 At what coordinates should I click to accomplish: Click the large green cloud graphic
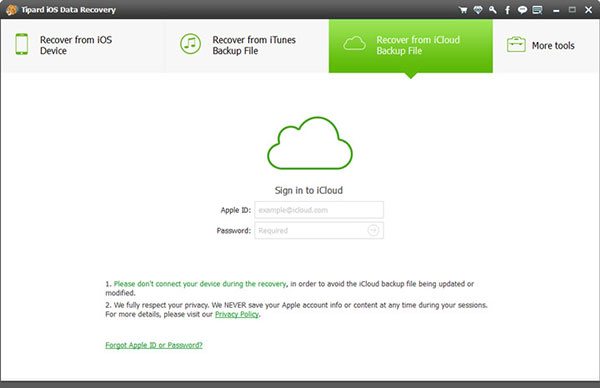pos(310,143)
